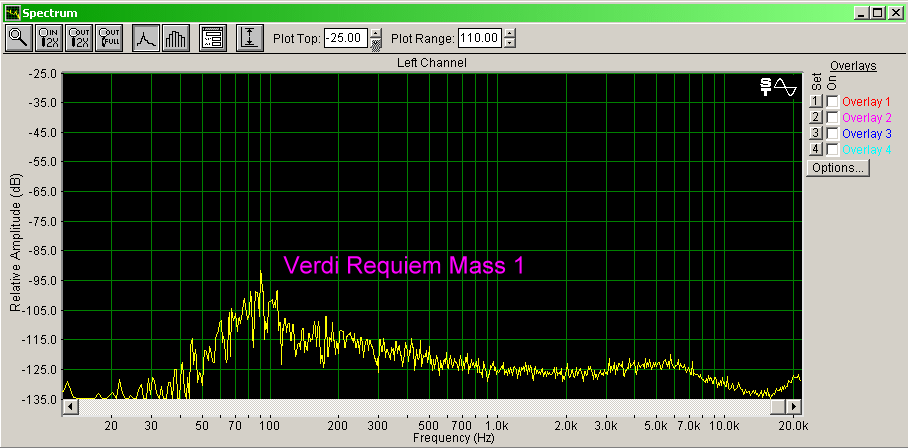This screenshot has height=448, width=908.
Task: Click the Overlay 1 red label
Action: 866,102
